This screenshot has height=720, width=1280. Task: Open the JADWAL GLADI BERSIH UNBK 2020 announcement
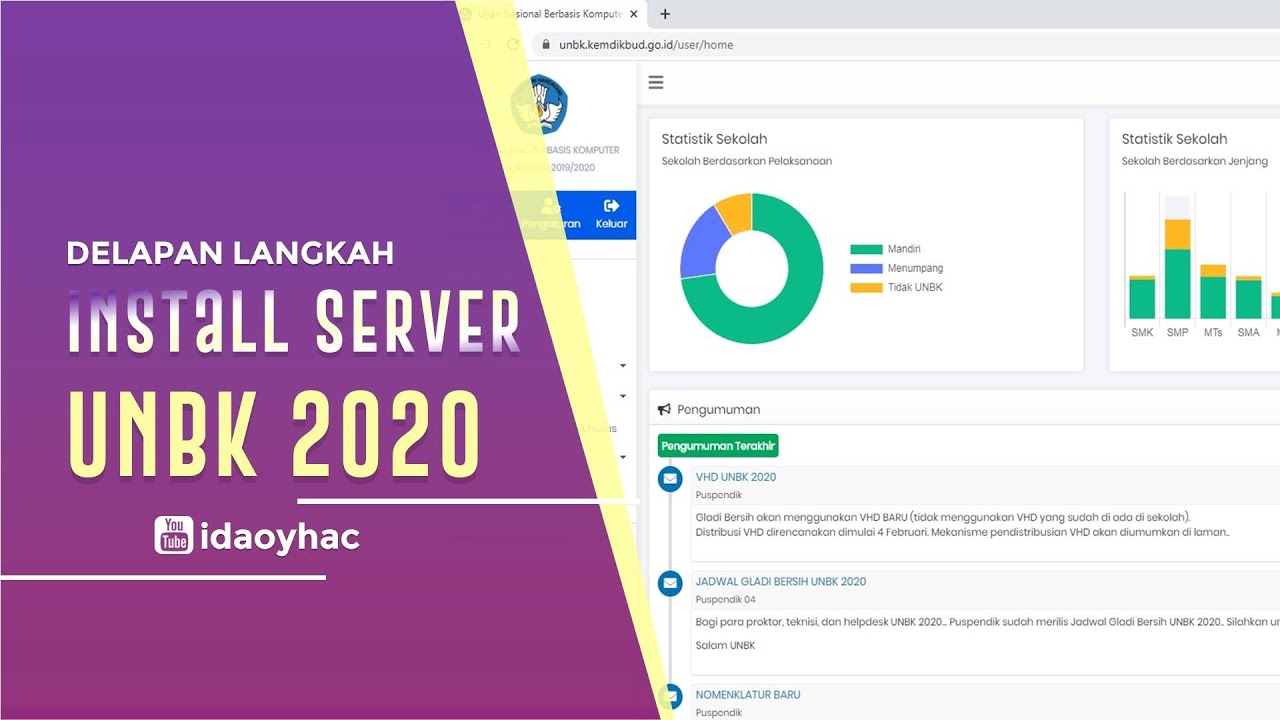click(781, 581)
